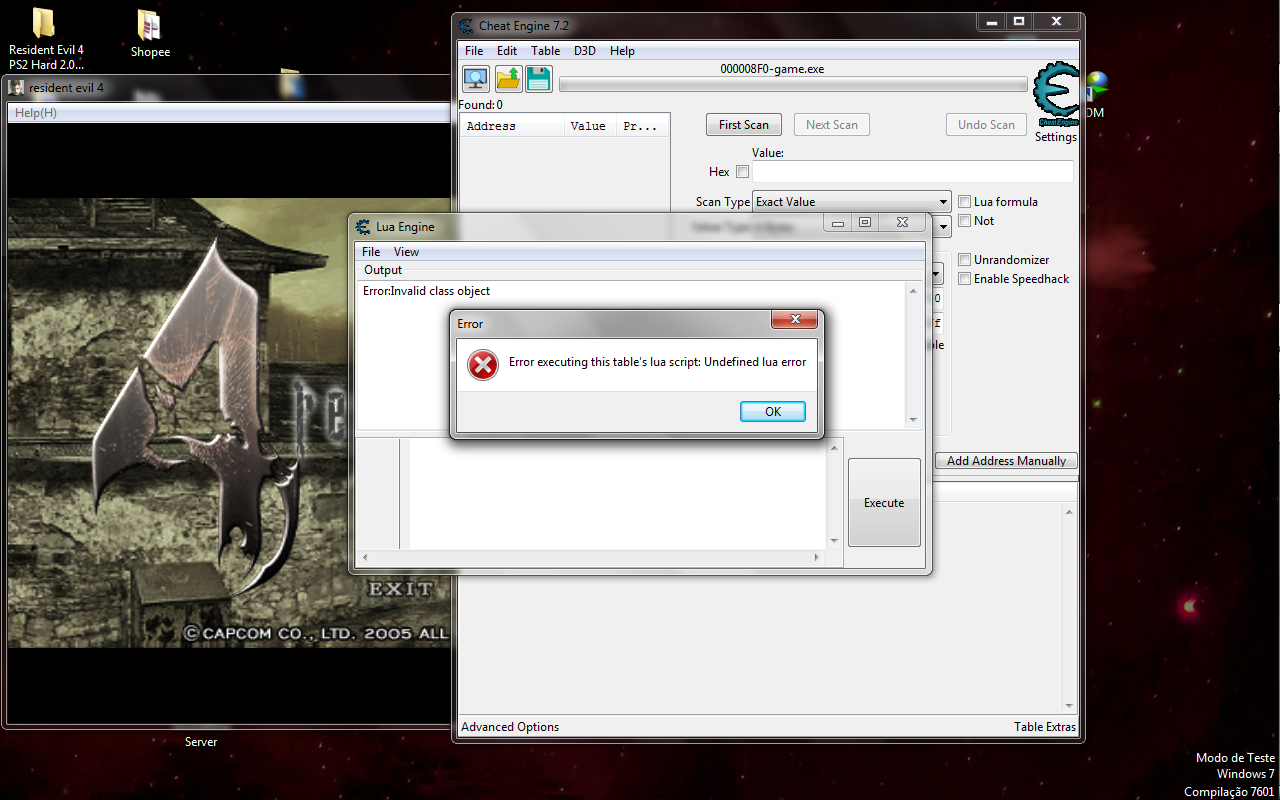This screenshot has width=1280, height=800.
Task: Open Advanced Options
Action: coord(510,727)
